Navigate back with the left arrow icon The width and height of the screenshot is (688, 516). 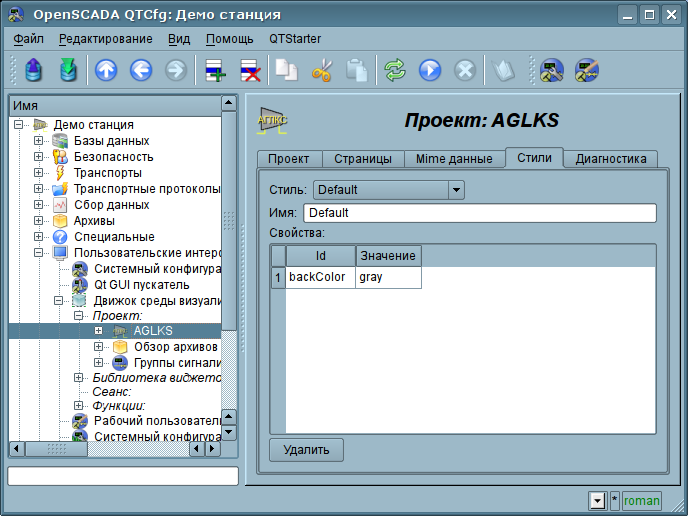pyautogui.click(x=141, y=70)
